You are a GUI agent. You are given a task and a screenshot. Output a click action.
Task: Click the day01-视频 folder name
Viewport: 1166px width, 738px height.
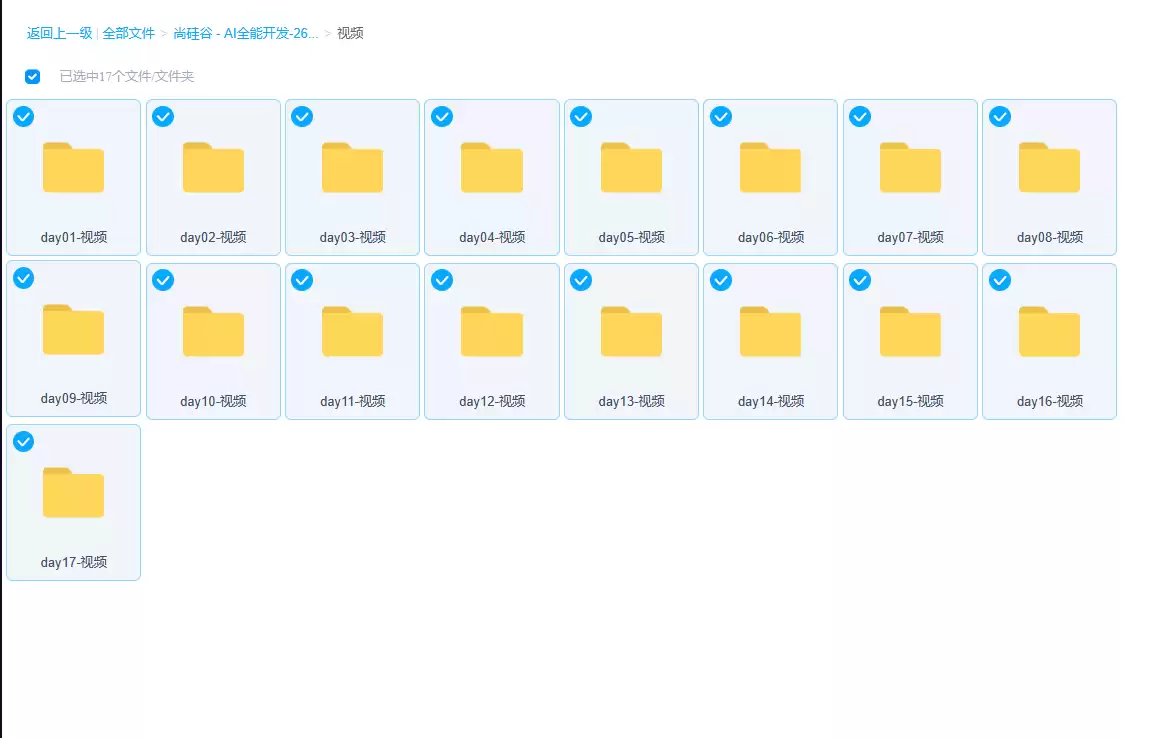(x=74, y=237)
